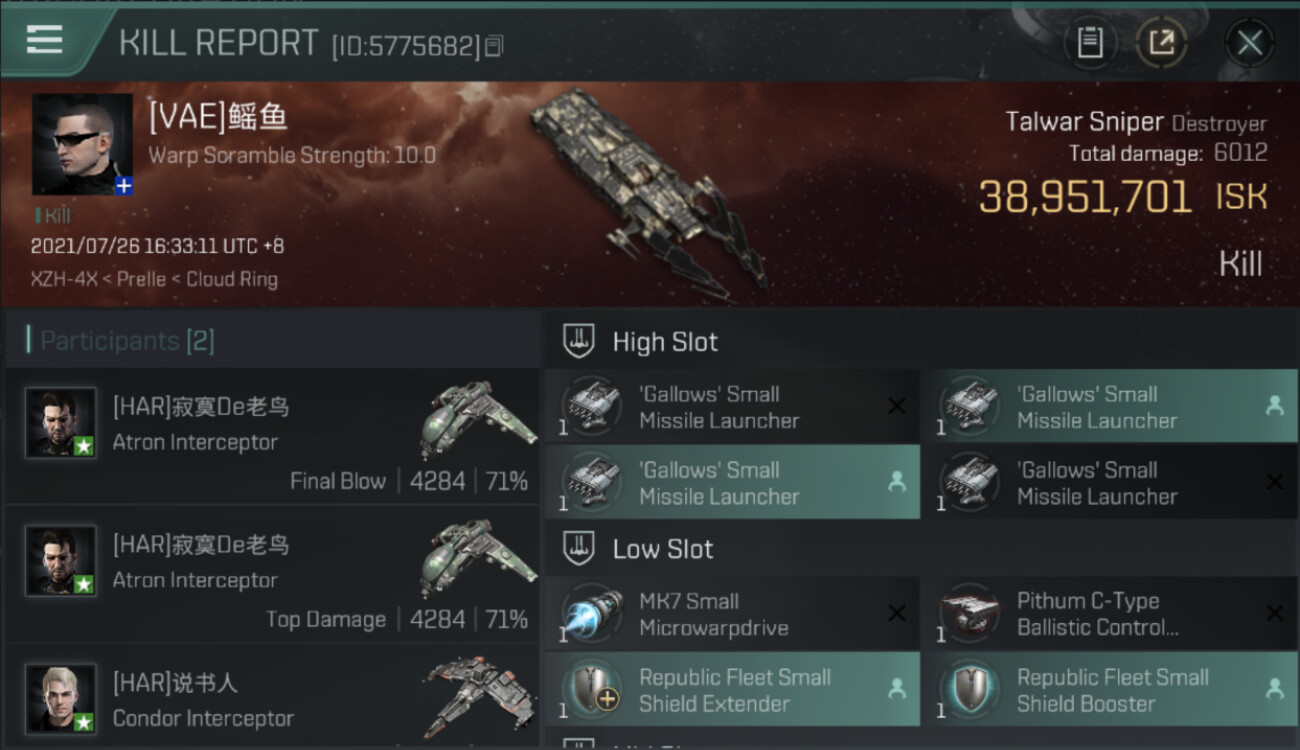Select the Pithum C-Type Ballistic Control icon
Screen dimensions: 1300x750
tap(969, 614)
